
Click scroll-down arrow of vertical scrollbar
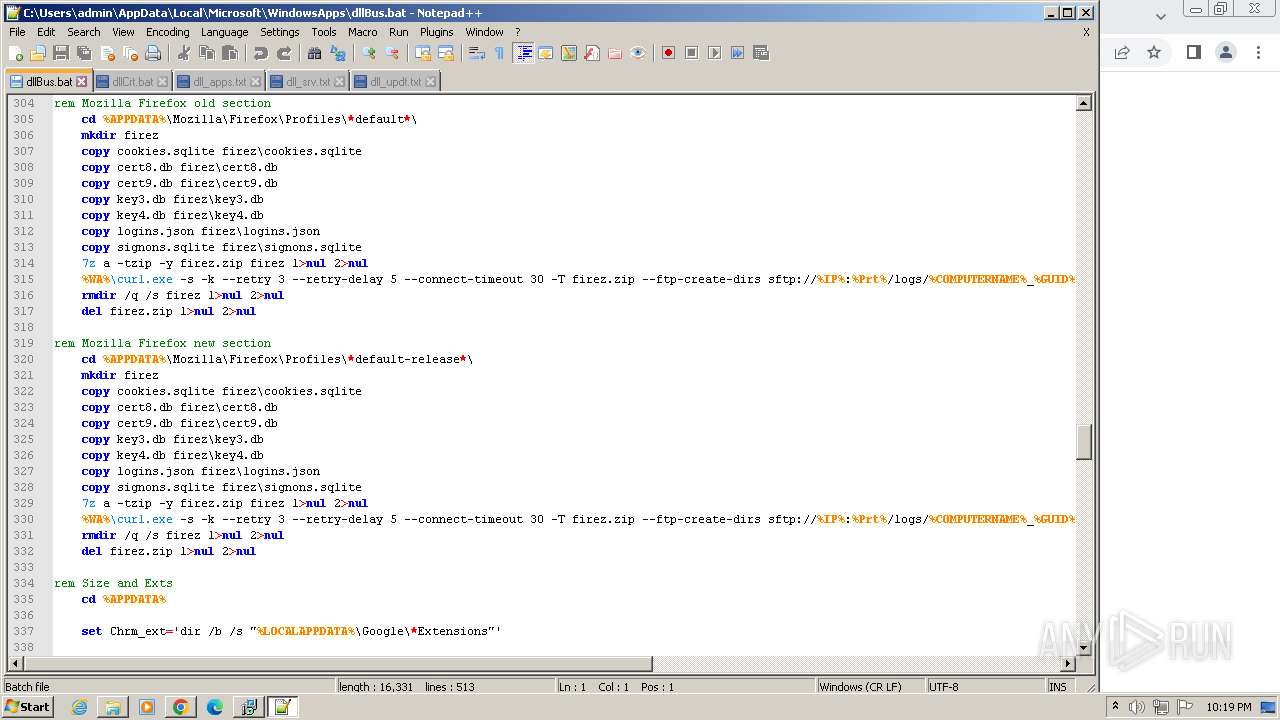[x=1083, y=648]
